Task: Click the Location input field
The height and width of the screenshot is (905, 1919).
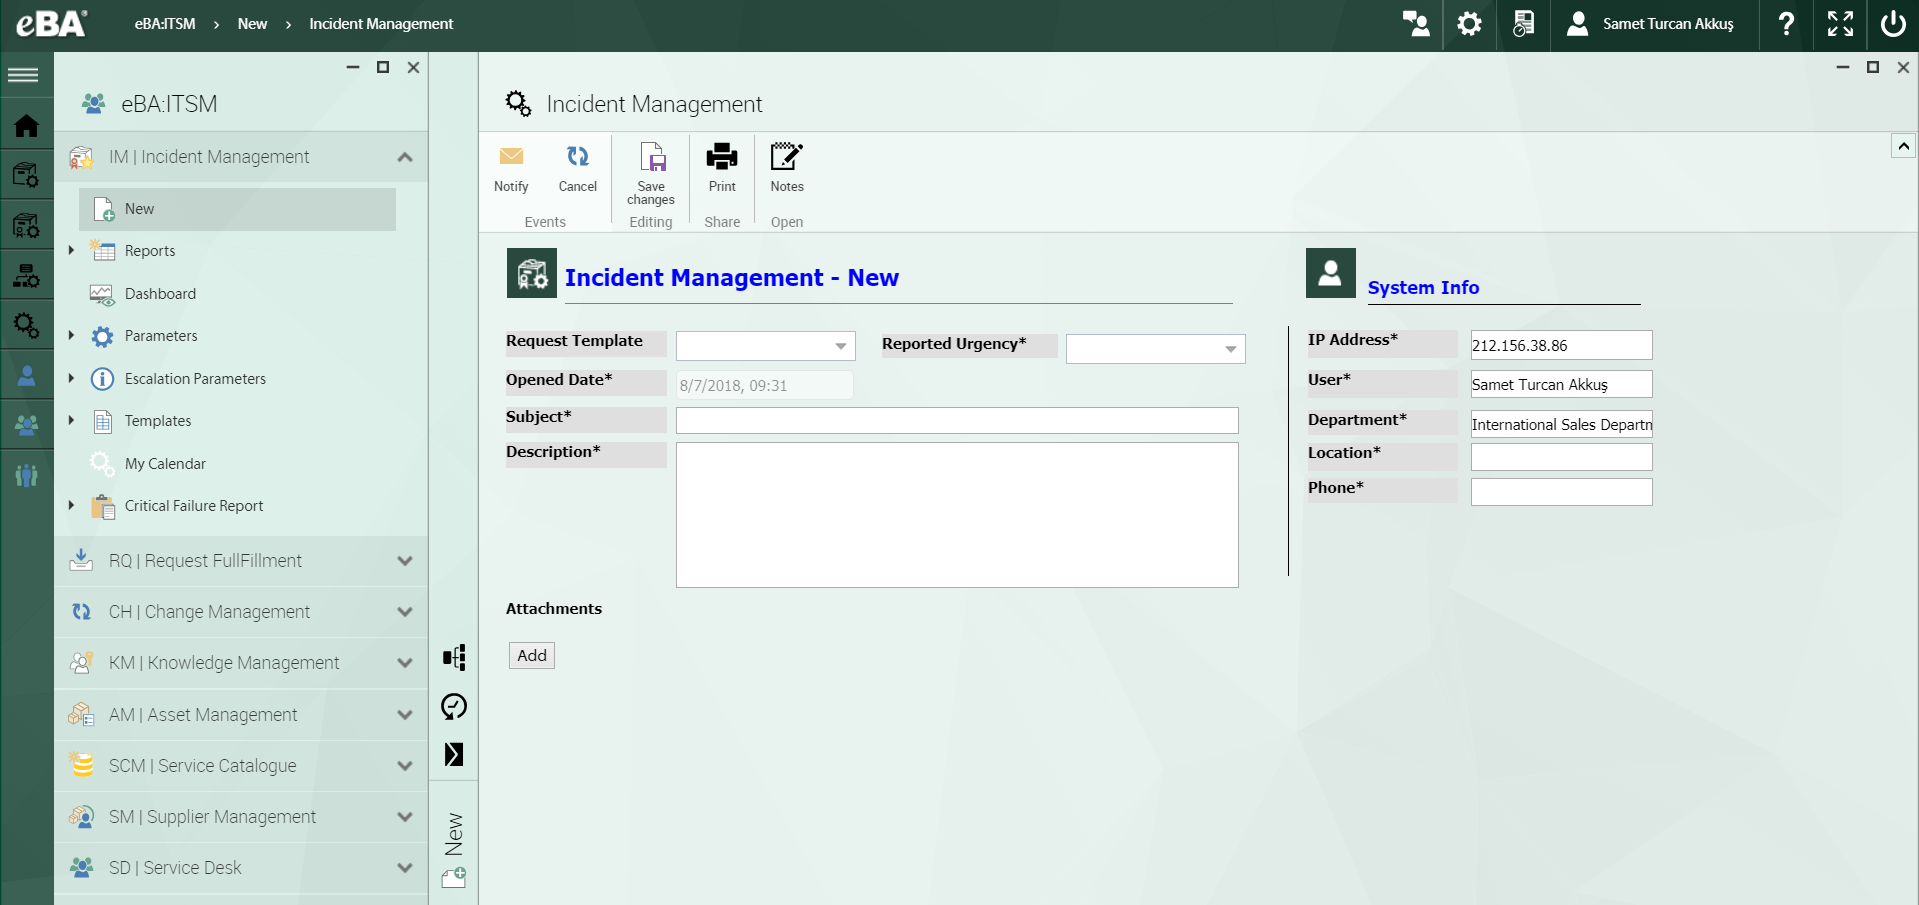Action: click(1562, 457)
